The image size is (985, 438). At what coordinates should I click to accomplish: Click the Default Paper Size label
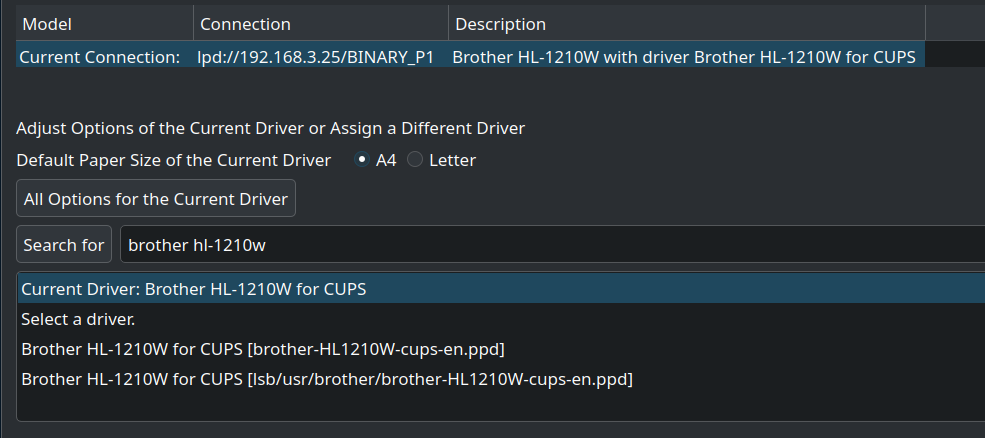pyautogui.click(x=174, y=160)
